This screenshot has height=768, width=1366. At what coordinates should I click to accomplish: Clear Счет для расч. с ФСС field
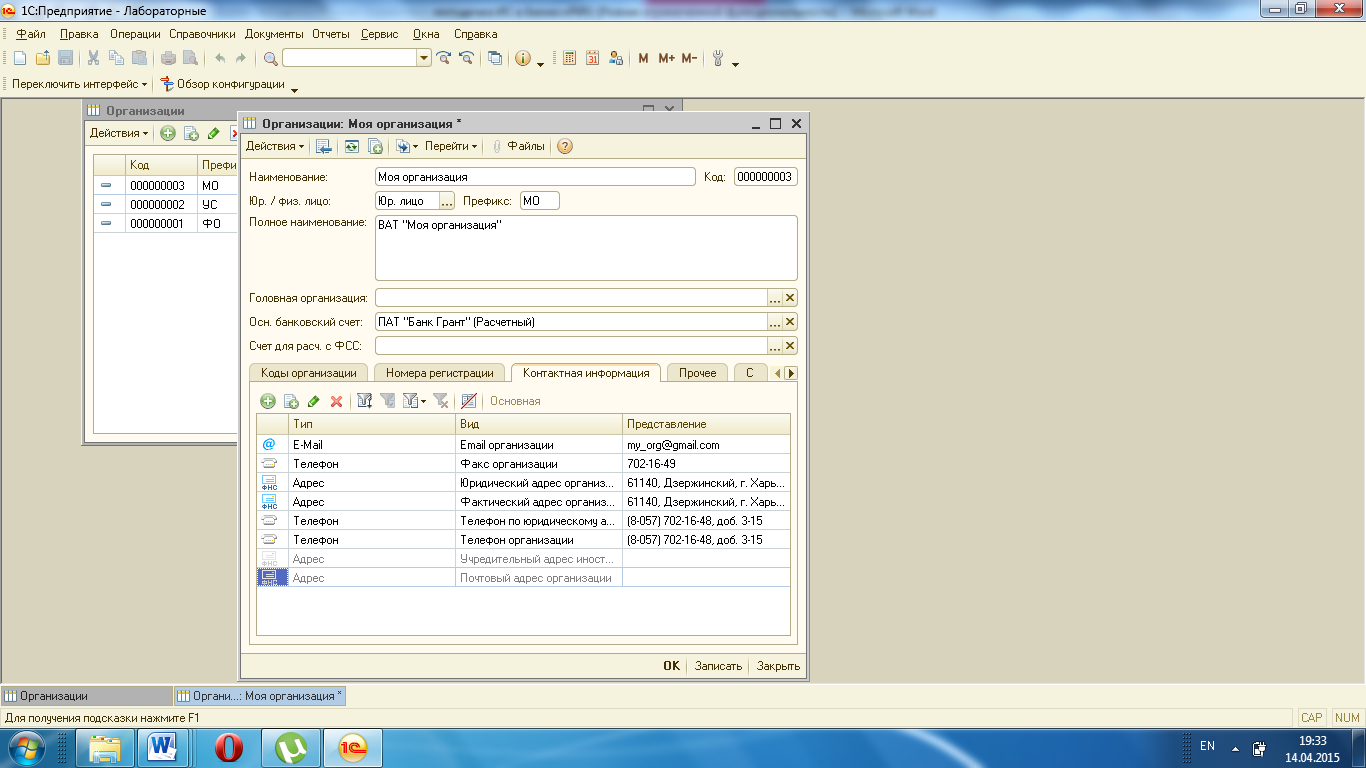click(790, 346)
